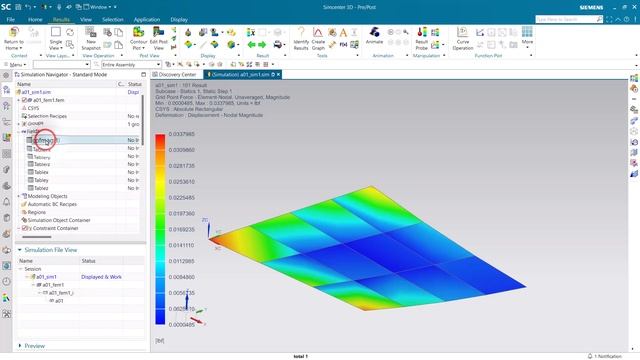
Task: Switch to the View ribbon tab
Action: [x=86, y=20]
